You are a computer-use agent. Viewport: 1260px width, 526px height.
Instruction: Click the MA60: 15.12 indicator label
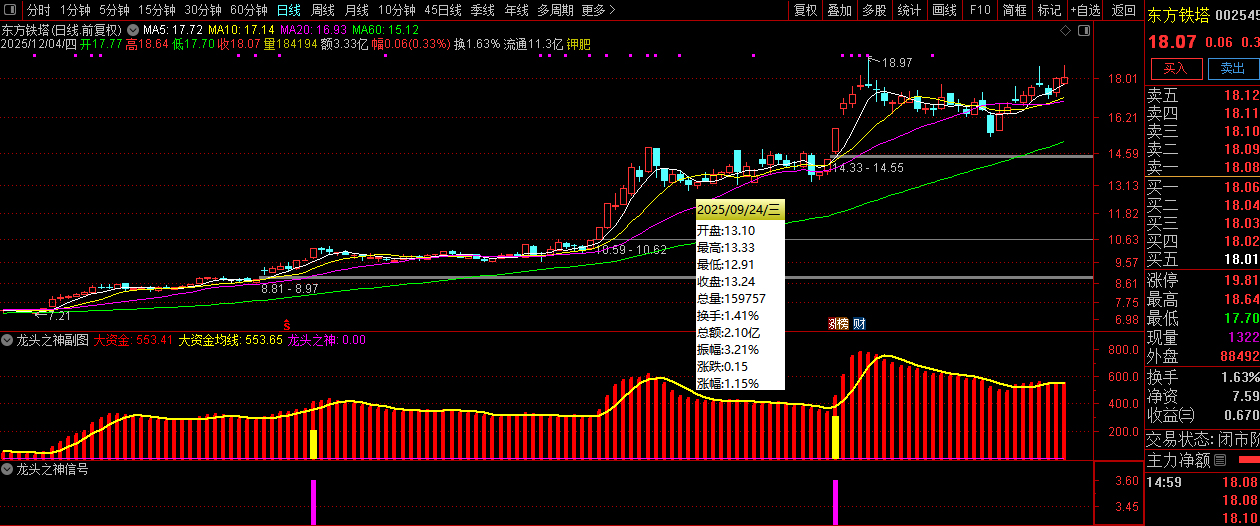pyautogui.click(x=385, y=30)
